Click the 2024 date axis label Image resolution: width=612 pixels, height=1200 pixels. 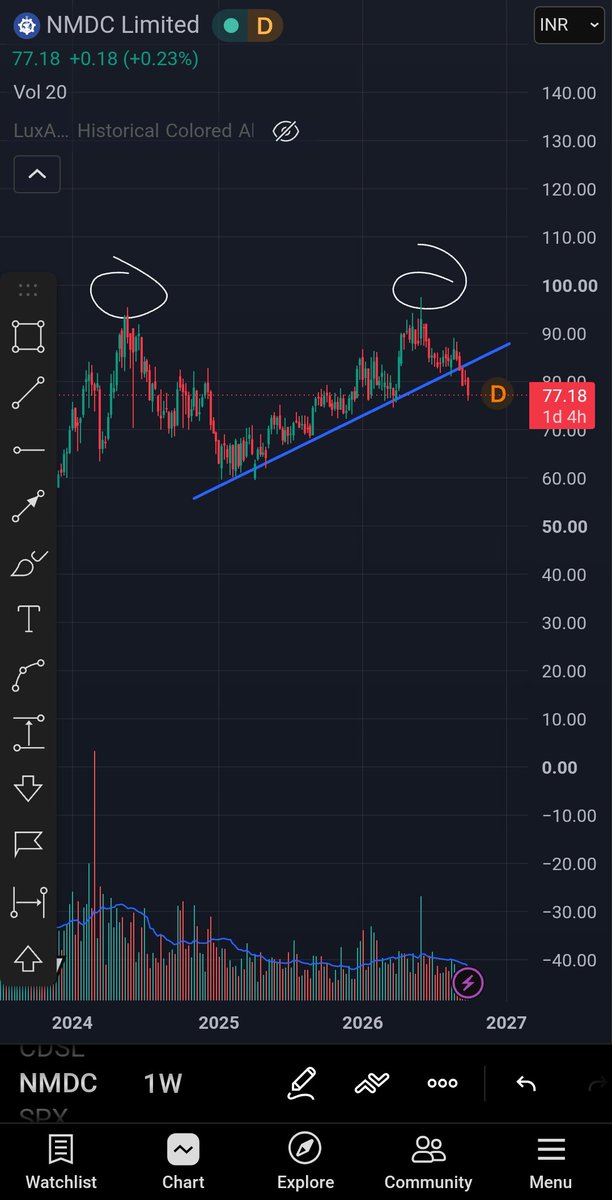pos(72,1022)
